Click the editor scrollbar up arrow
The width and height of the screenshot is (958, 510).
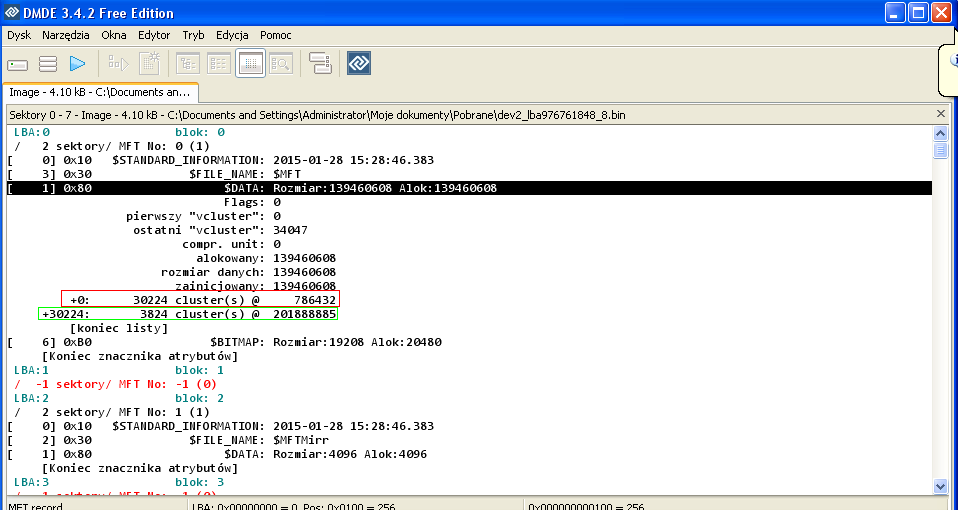point(940,133)
